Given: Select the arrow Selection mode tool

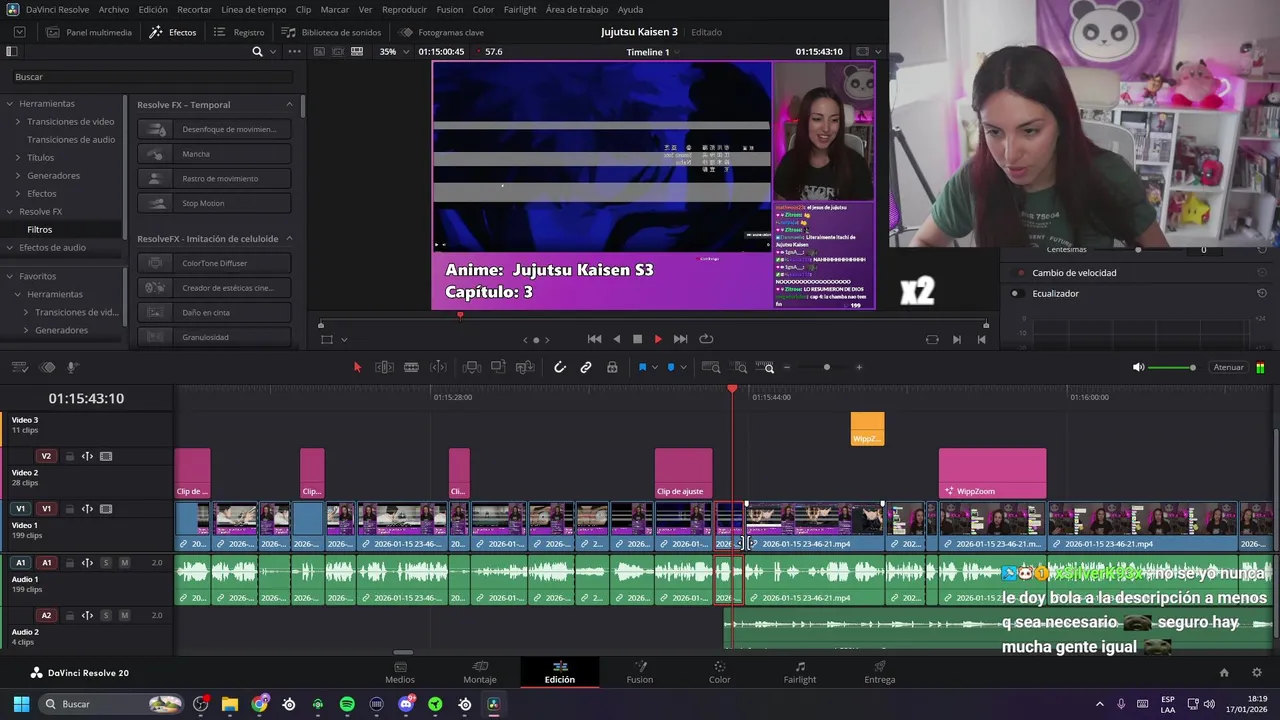Looking at the screenshot, I should click(357, 367).
